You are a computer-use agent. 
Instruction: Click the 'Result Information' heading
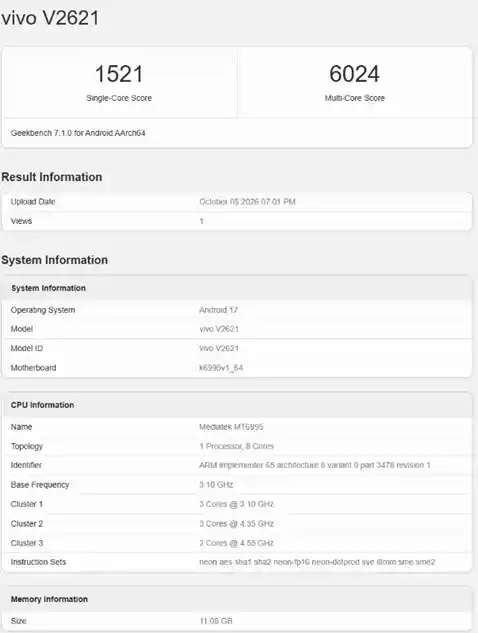52,177
